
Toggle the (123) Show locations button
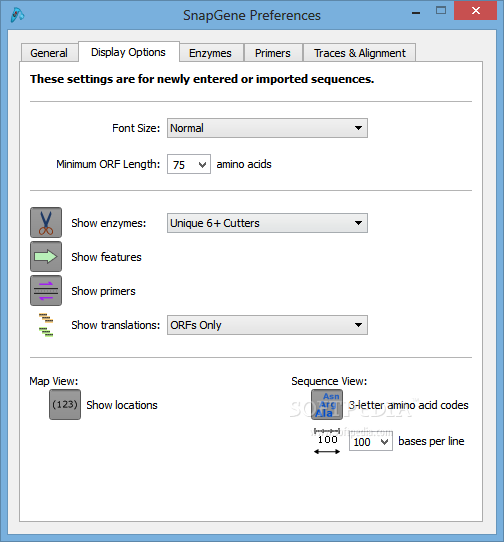tap(65, 404)
